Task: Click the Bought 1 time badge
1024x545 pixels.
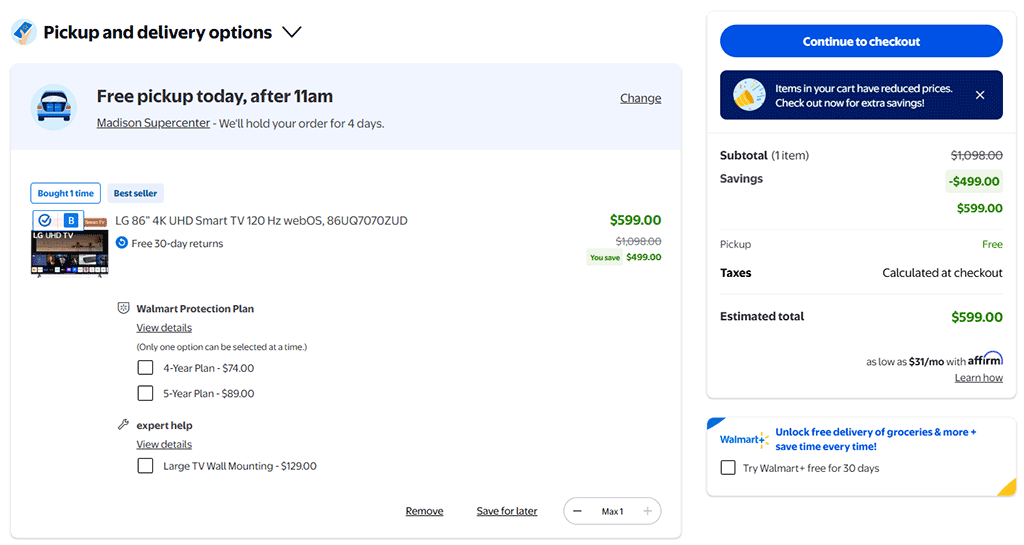Action: tap(65, 193)
